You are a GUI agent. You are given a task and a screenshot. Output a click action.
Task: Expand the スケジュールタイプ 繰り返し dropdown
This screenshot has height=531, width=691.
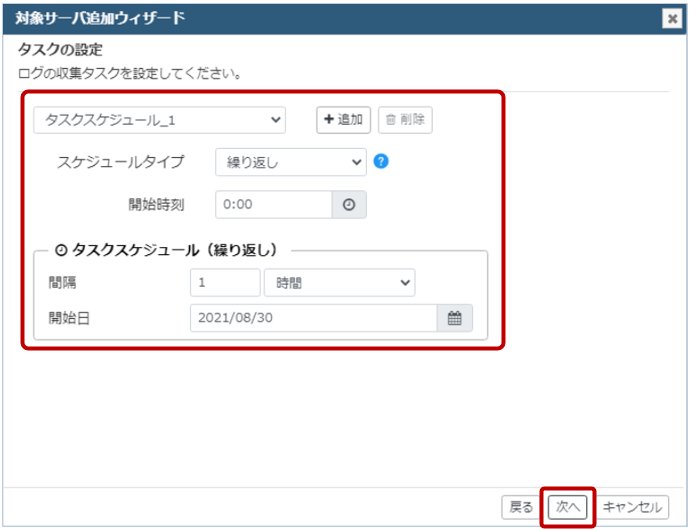point(291,162)
